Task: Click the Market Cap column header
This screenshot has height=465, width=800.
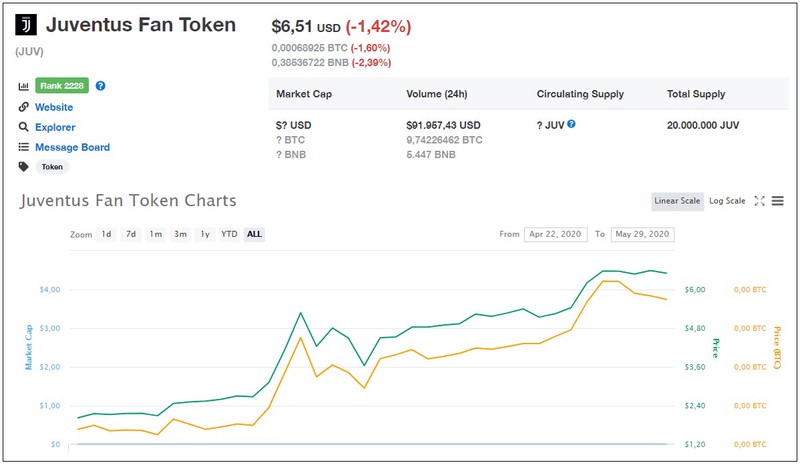Action: click(304, 94)
